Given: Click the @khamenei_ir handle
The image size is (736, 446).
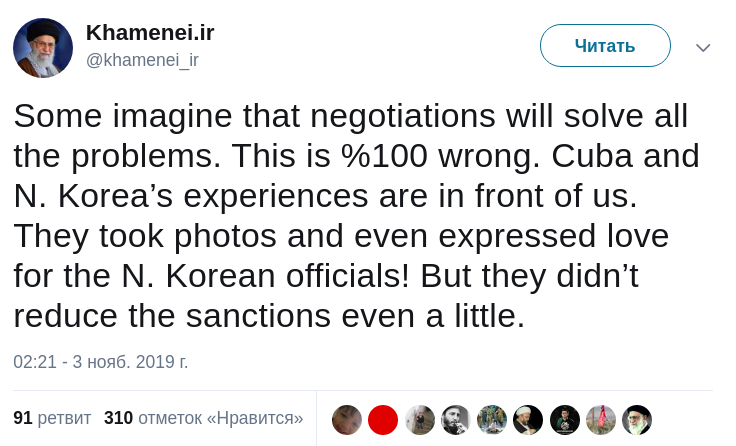Looking at the screenshot, I should pyautogui.click(x=142, y=60).
